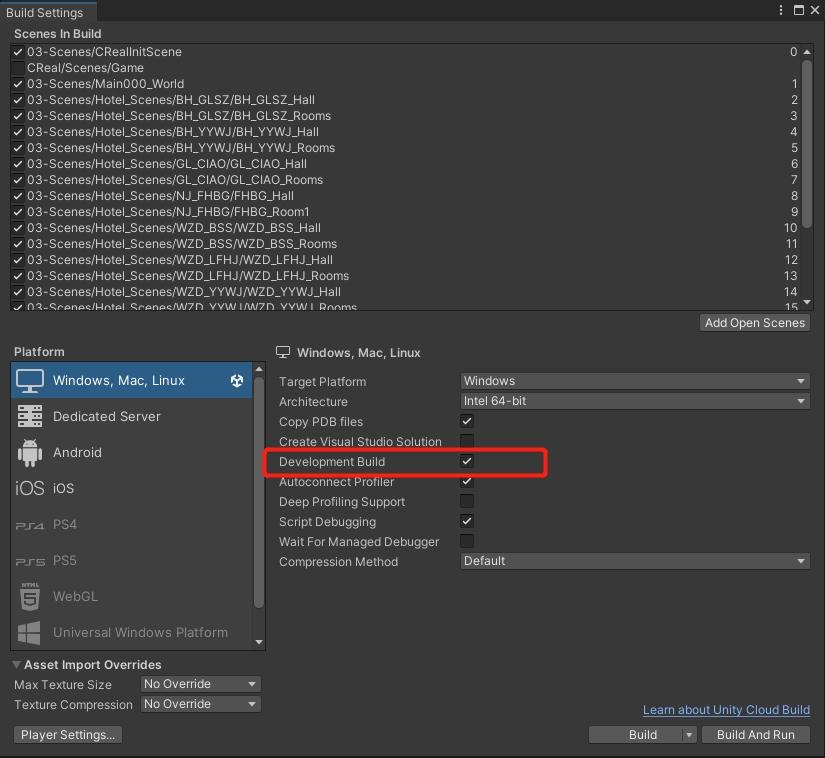Open Max Texture Size dropdown
The image size is (825, 758).
click(x=200, y=684)
